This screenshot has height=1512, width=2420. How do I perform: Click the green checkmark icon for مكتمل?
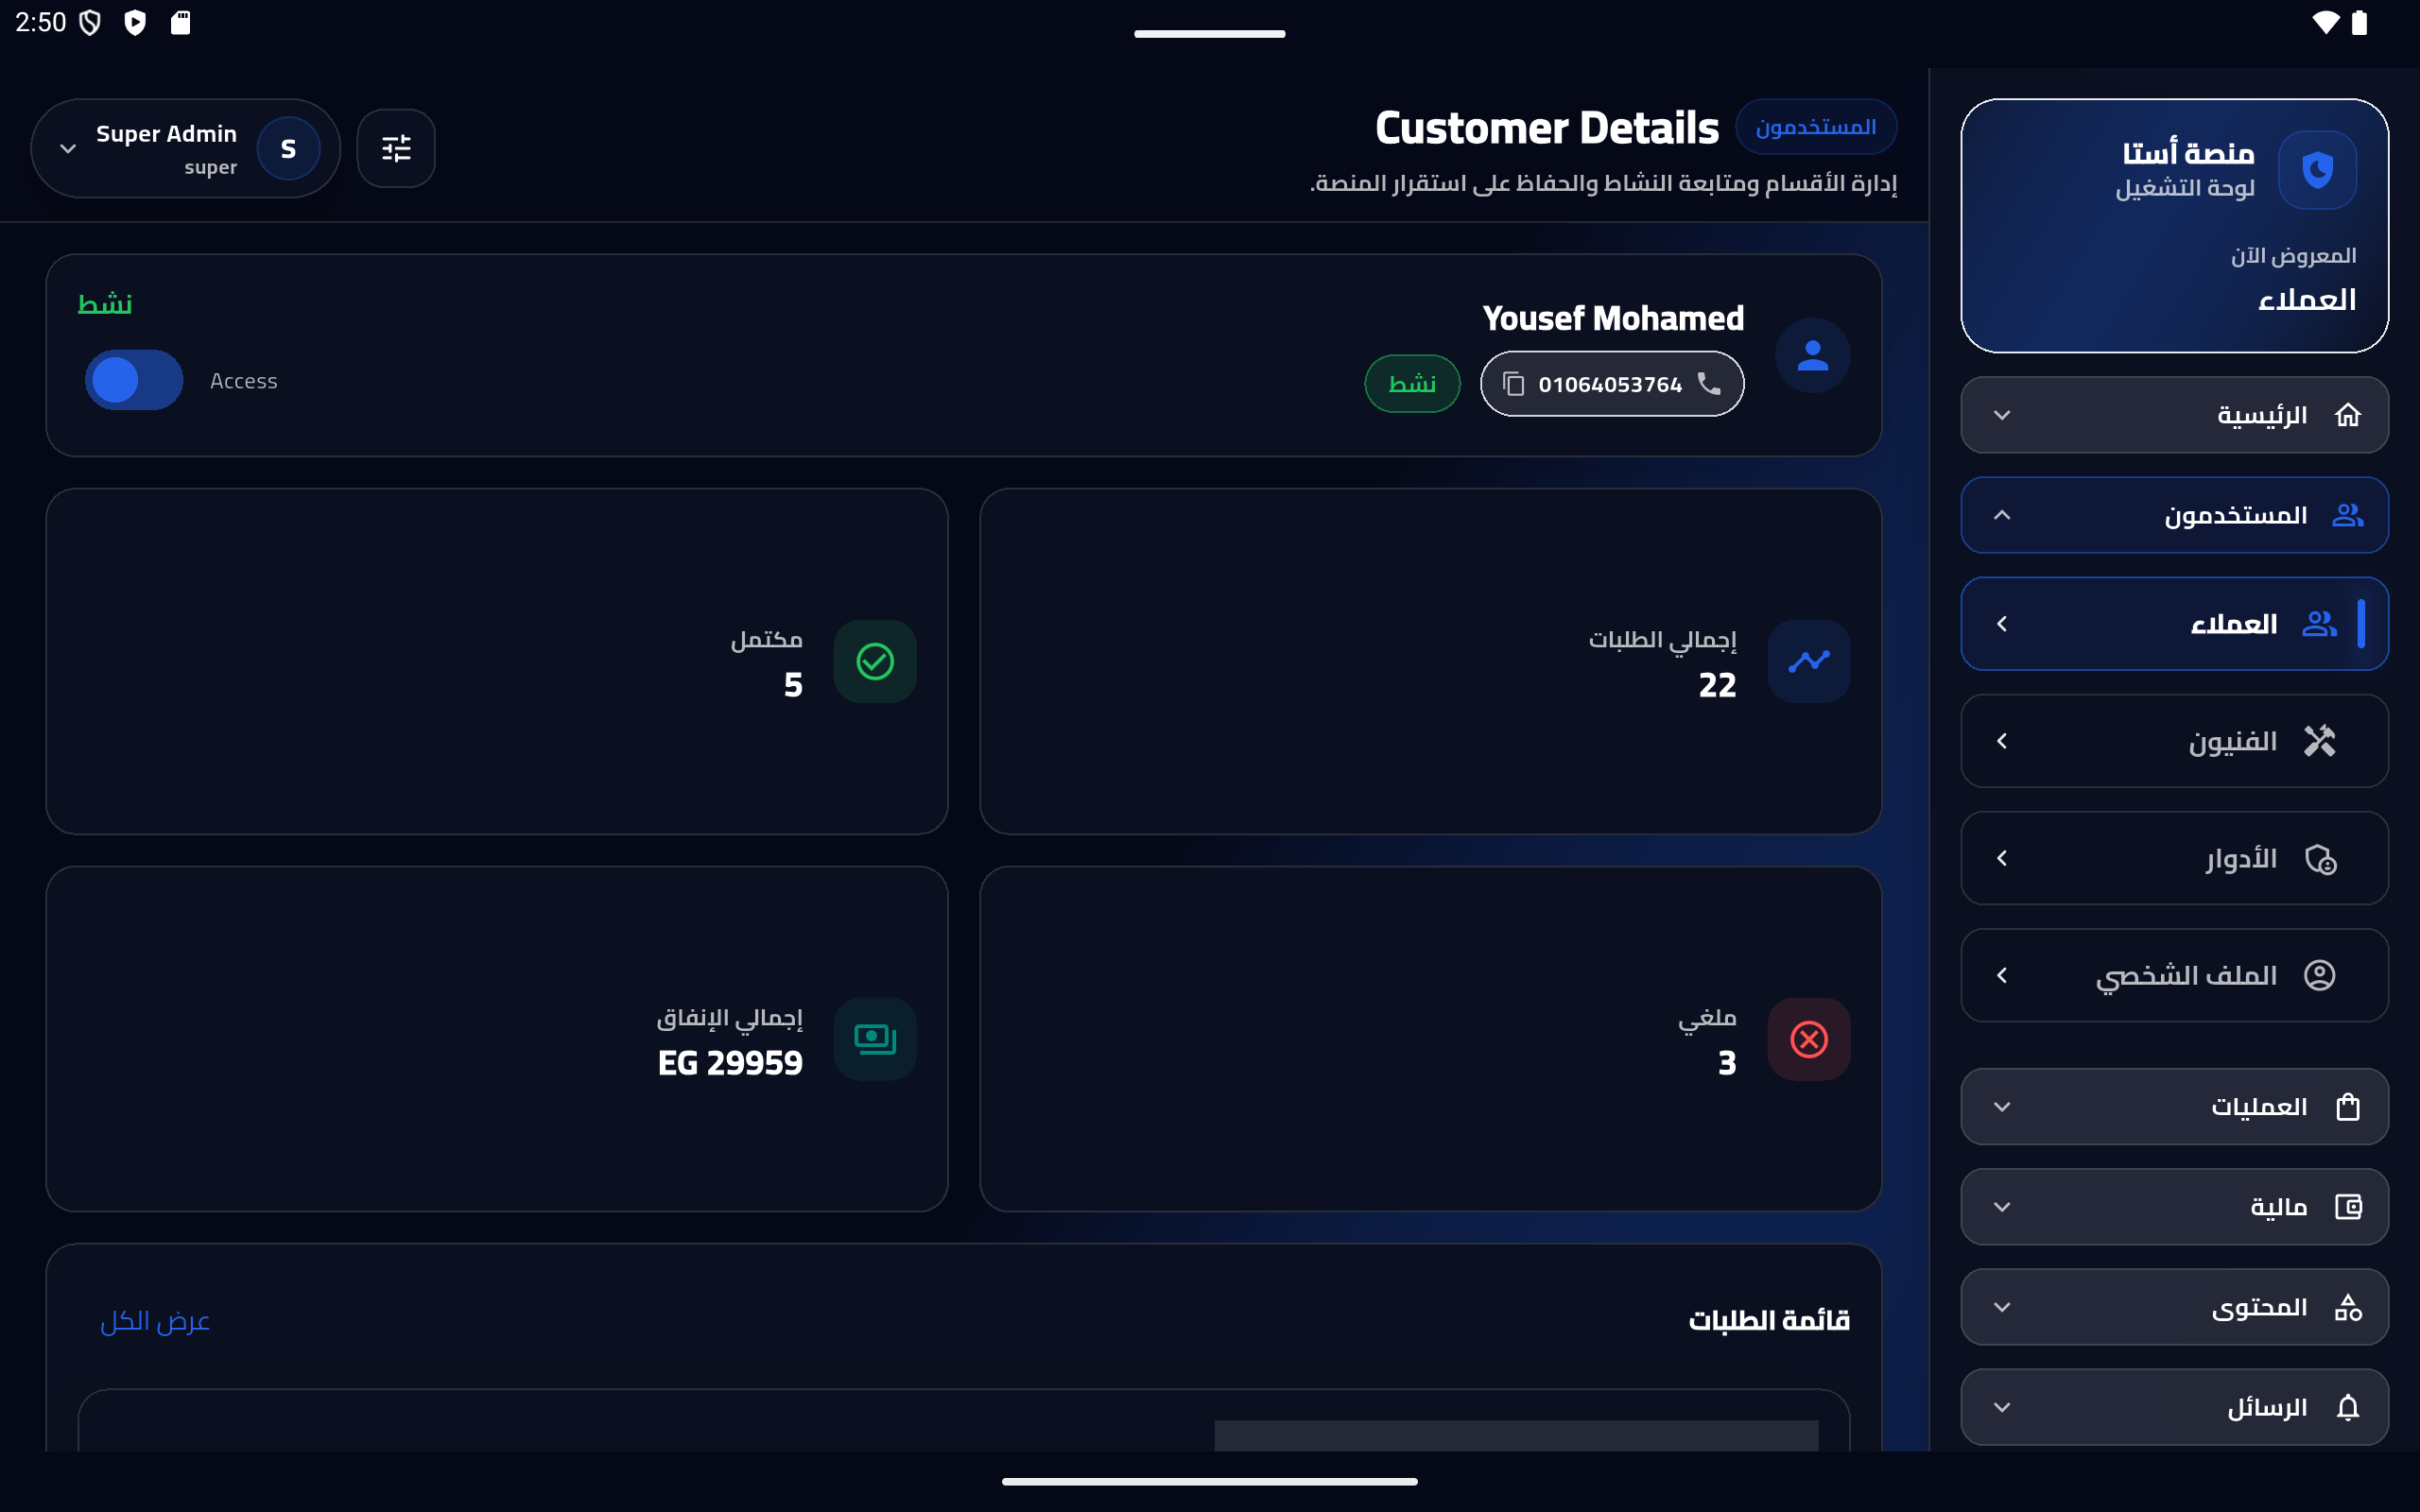coord(875,661)
